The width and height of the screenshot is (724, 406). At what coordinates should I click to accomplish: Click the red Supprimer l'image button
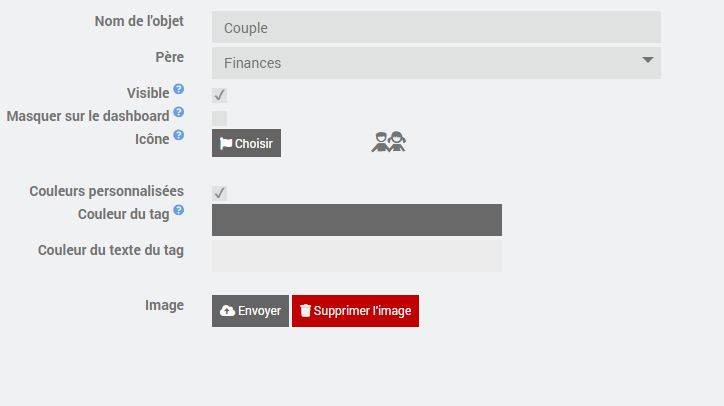pos(356,311)
